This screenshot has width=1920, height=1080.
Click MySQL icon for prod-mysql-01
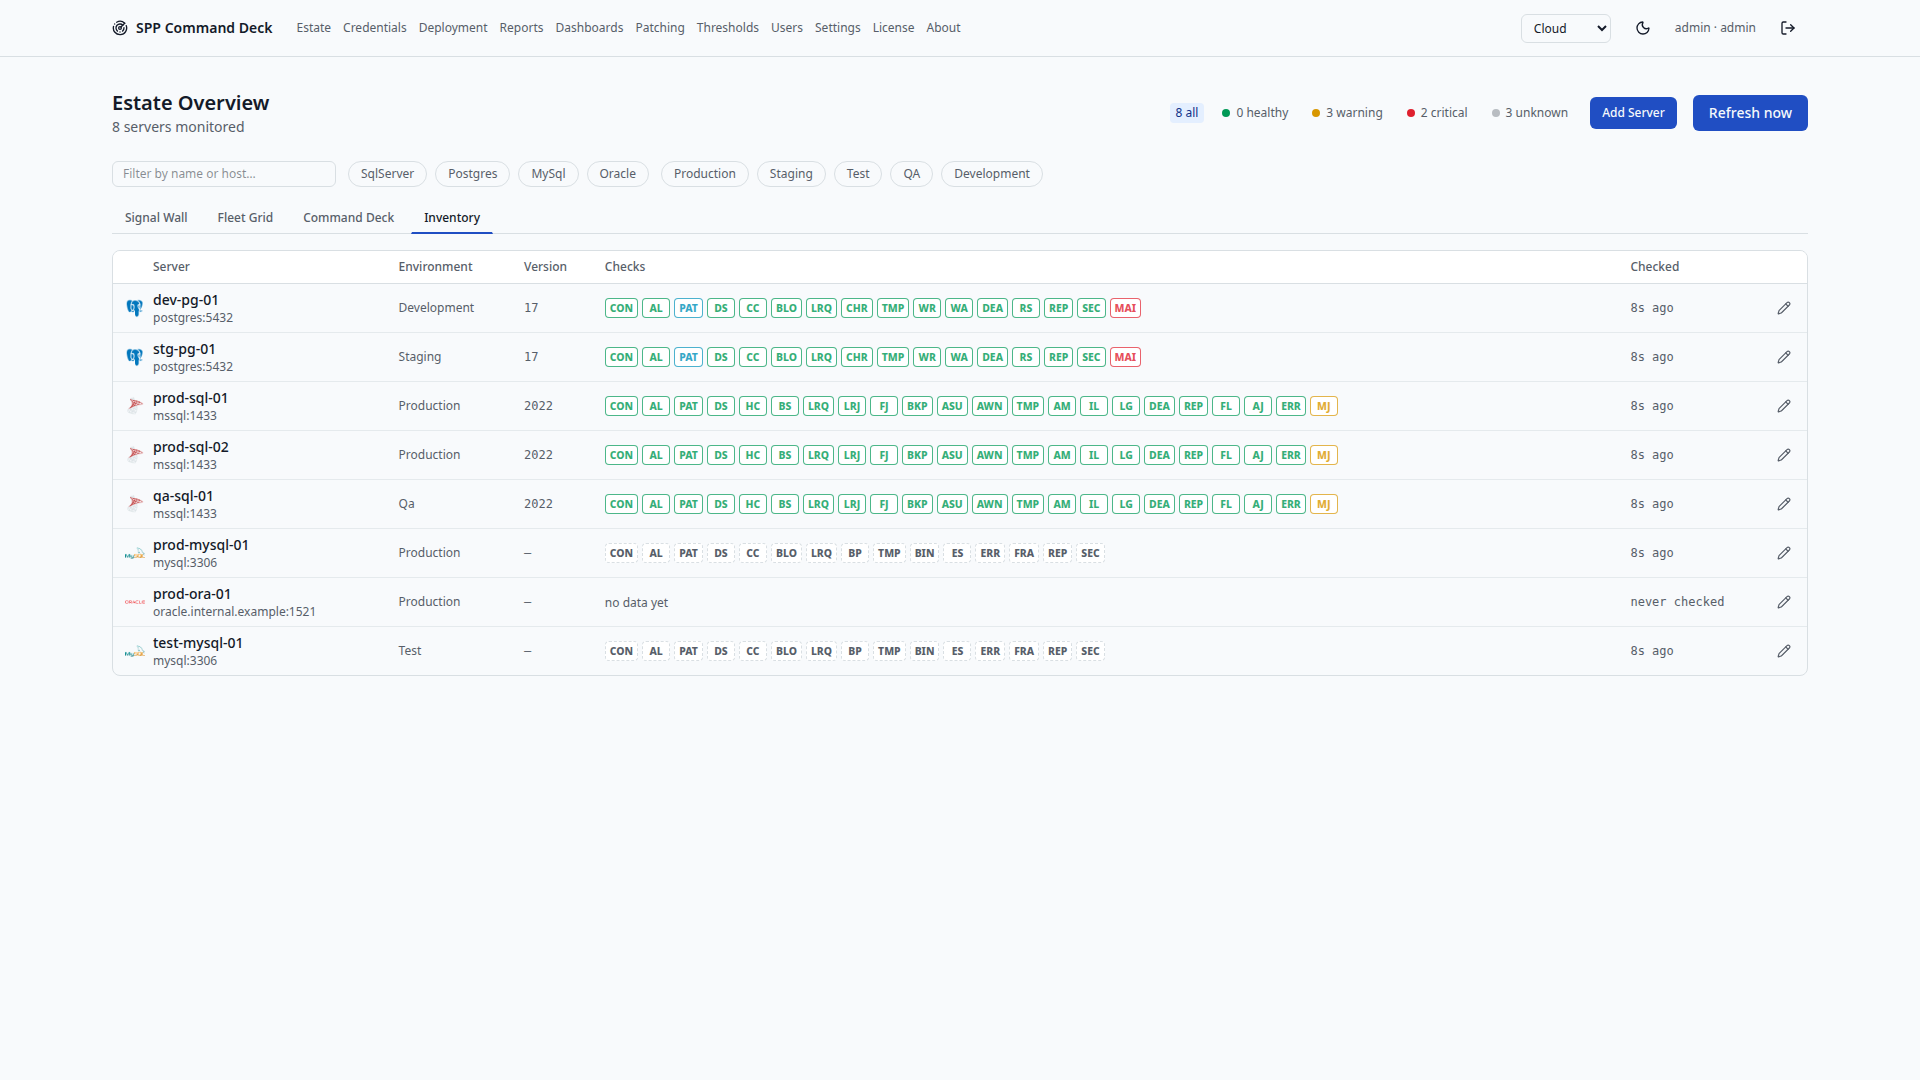[x=135, y=553]
